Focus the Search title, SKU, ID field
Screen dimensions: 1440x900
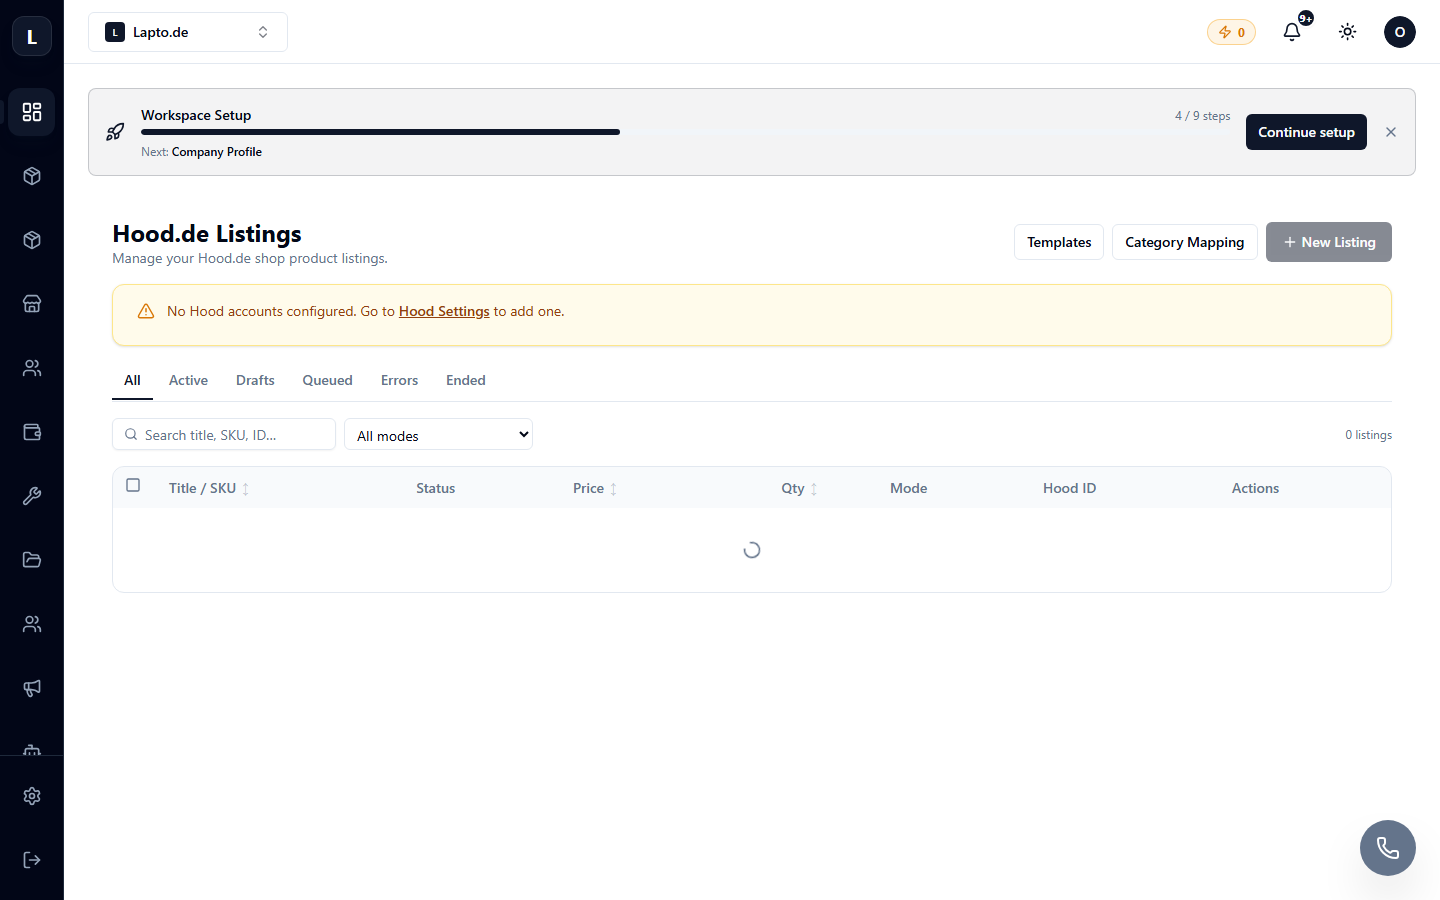click(x=224, y=434)
